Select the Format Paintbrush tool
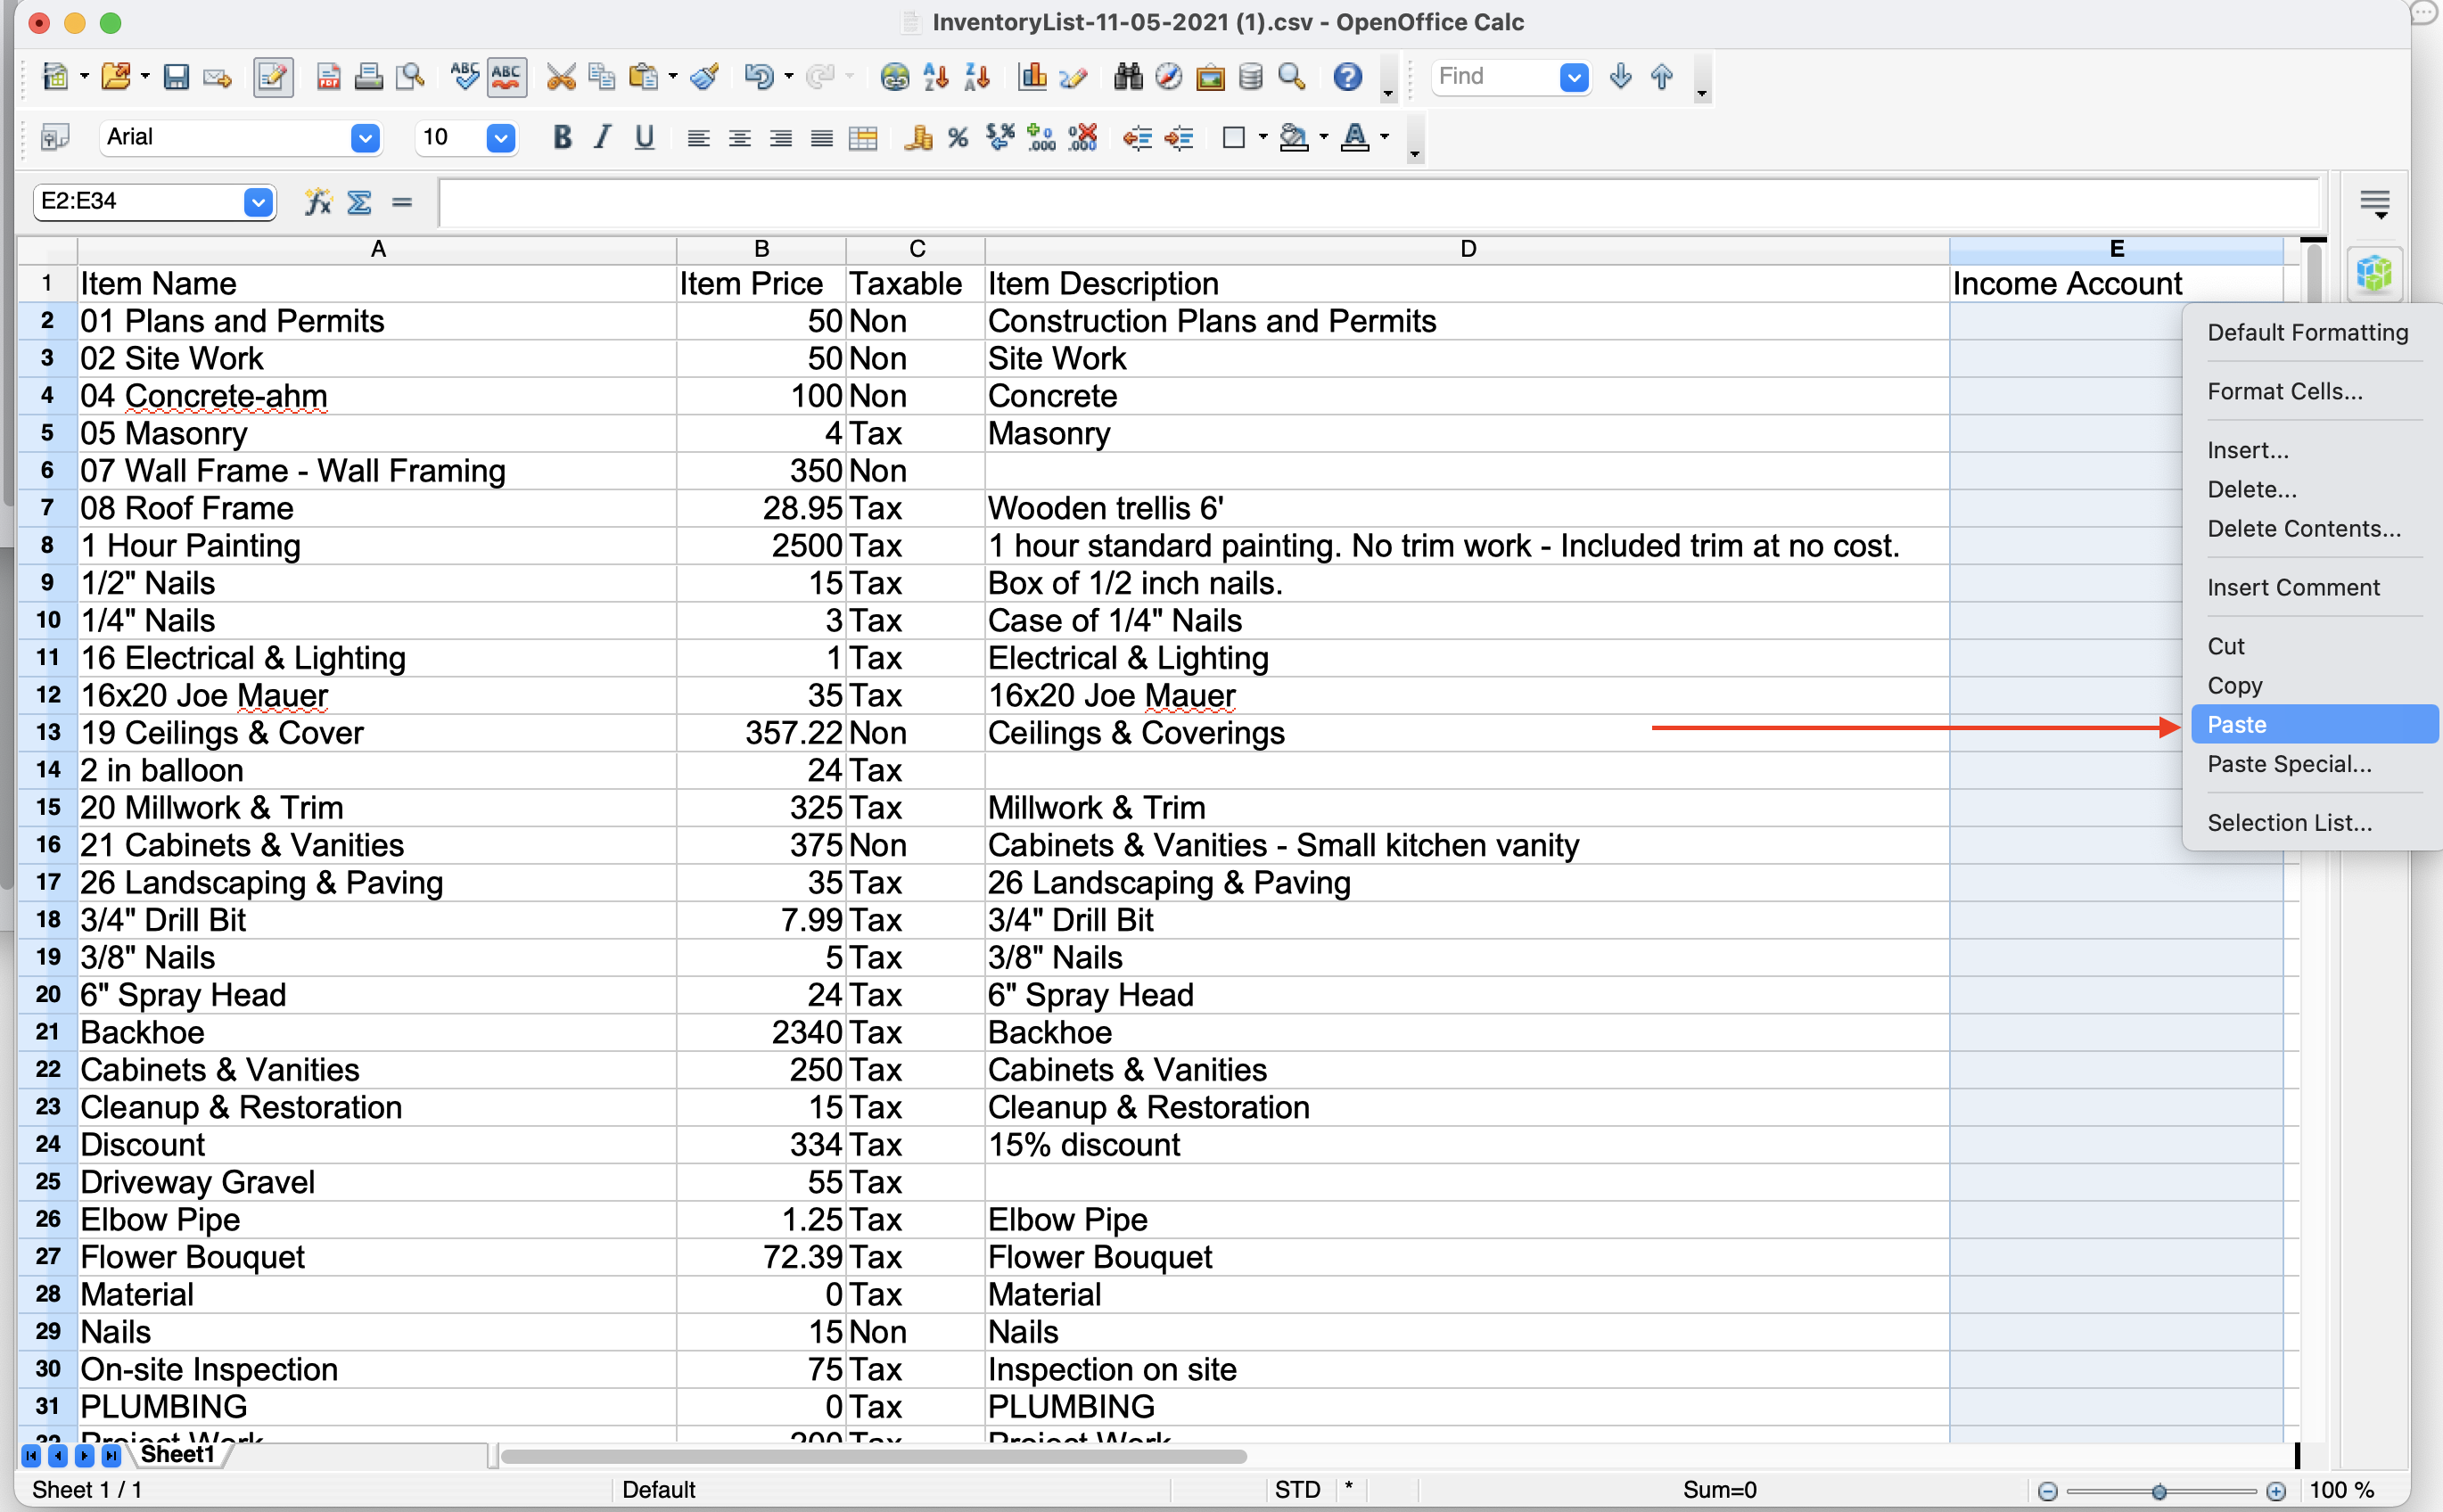 705,77
